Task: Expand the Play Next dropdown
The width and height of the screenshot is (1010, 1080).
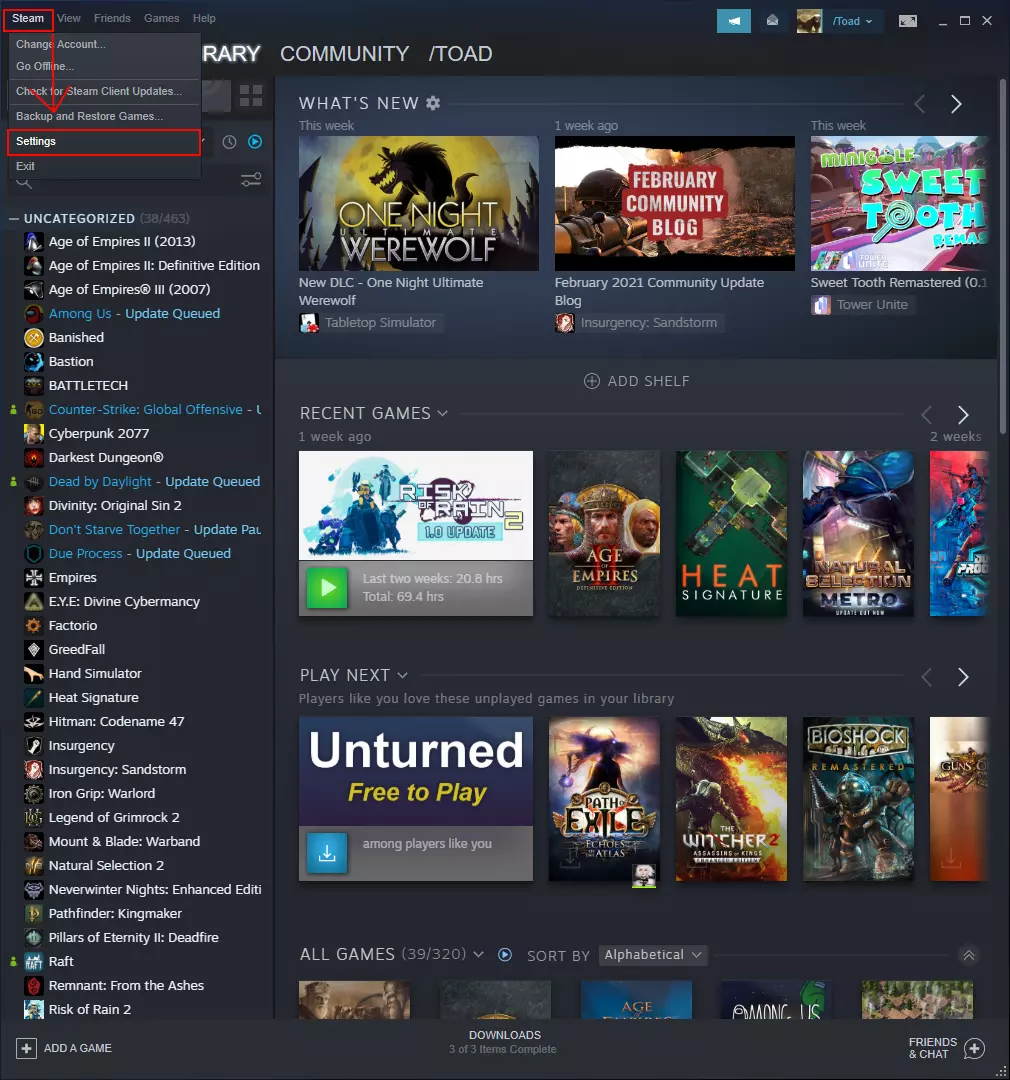Action: [402, 675]
